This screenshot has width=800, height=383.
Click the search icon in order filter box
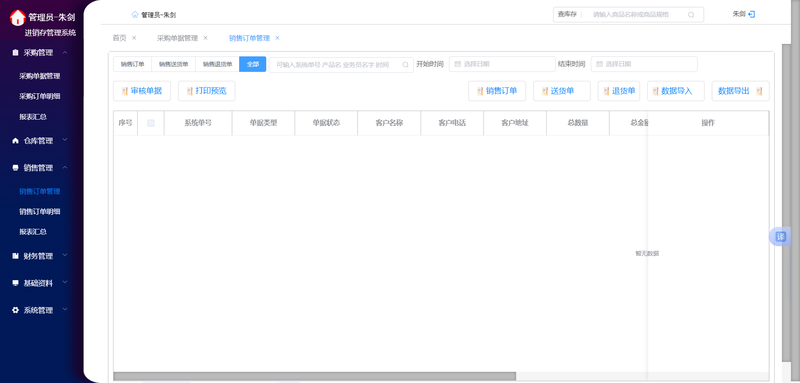coord(405,65)
